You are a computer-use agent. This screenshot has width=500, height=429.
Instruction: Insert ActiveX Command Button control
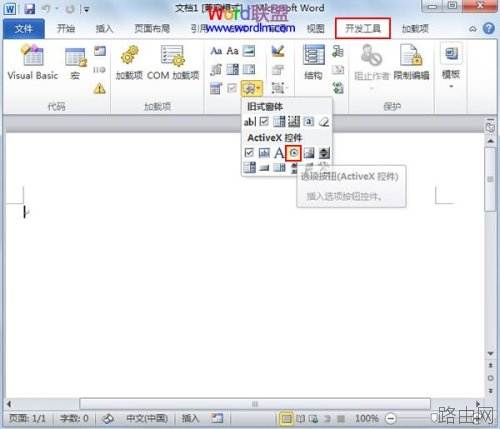pos(264,167)
